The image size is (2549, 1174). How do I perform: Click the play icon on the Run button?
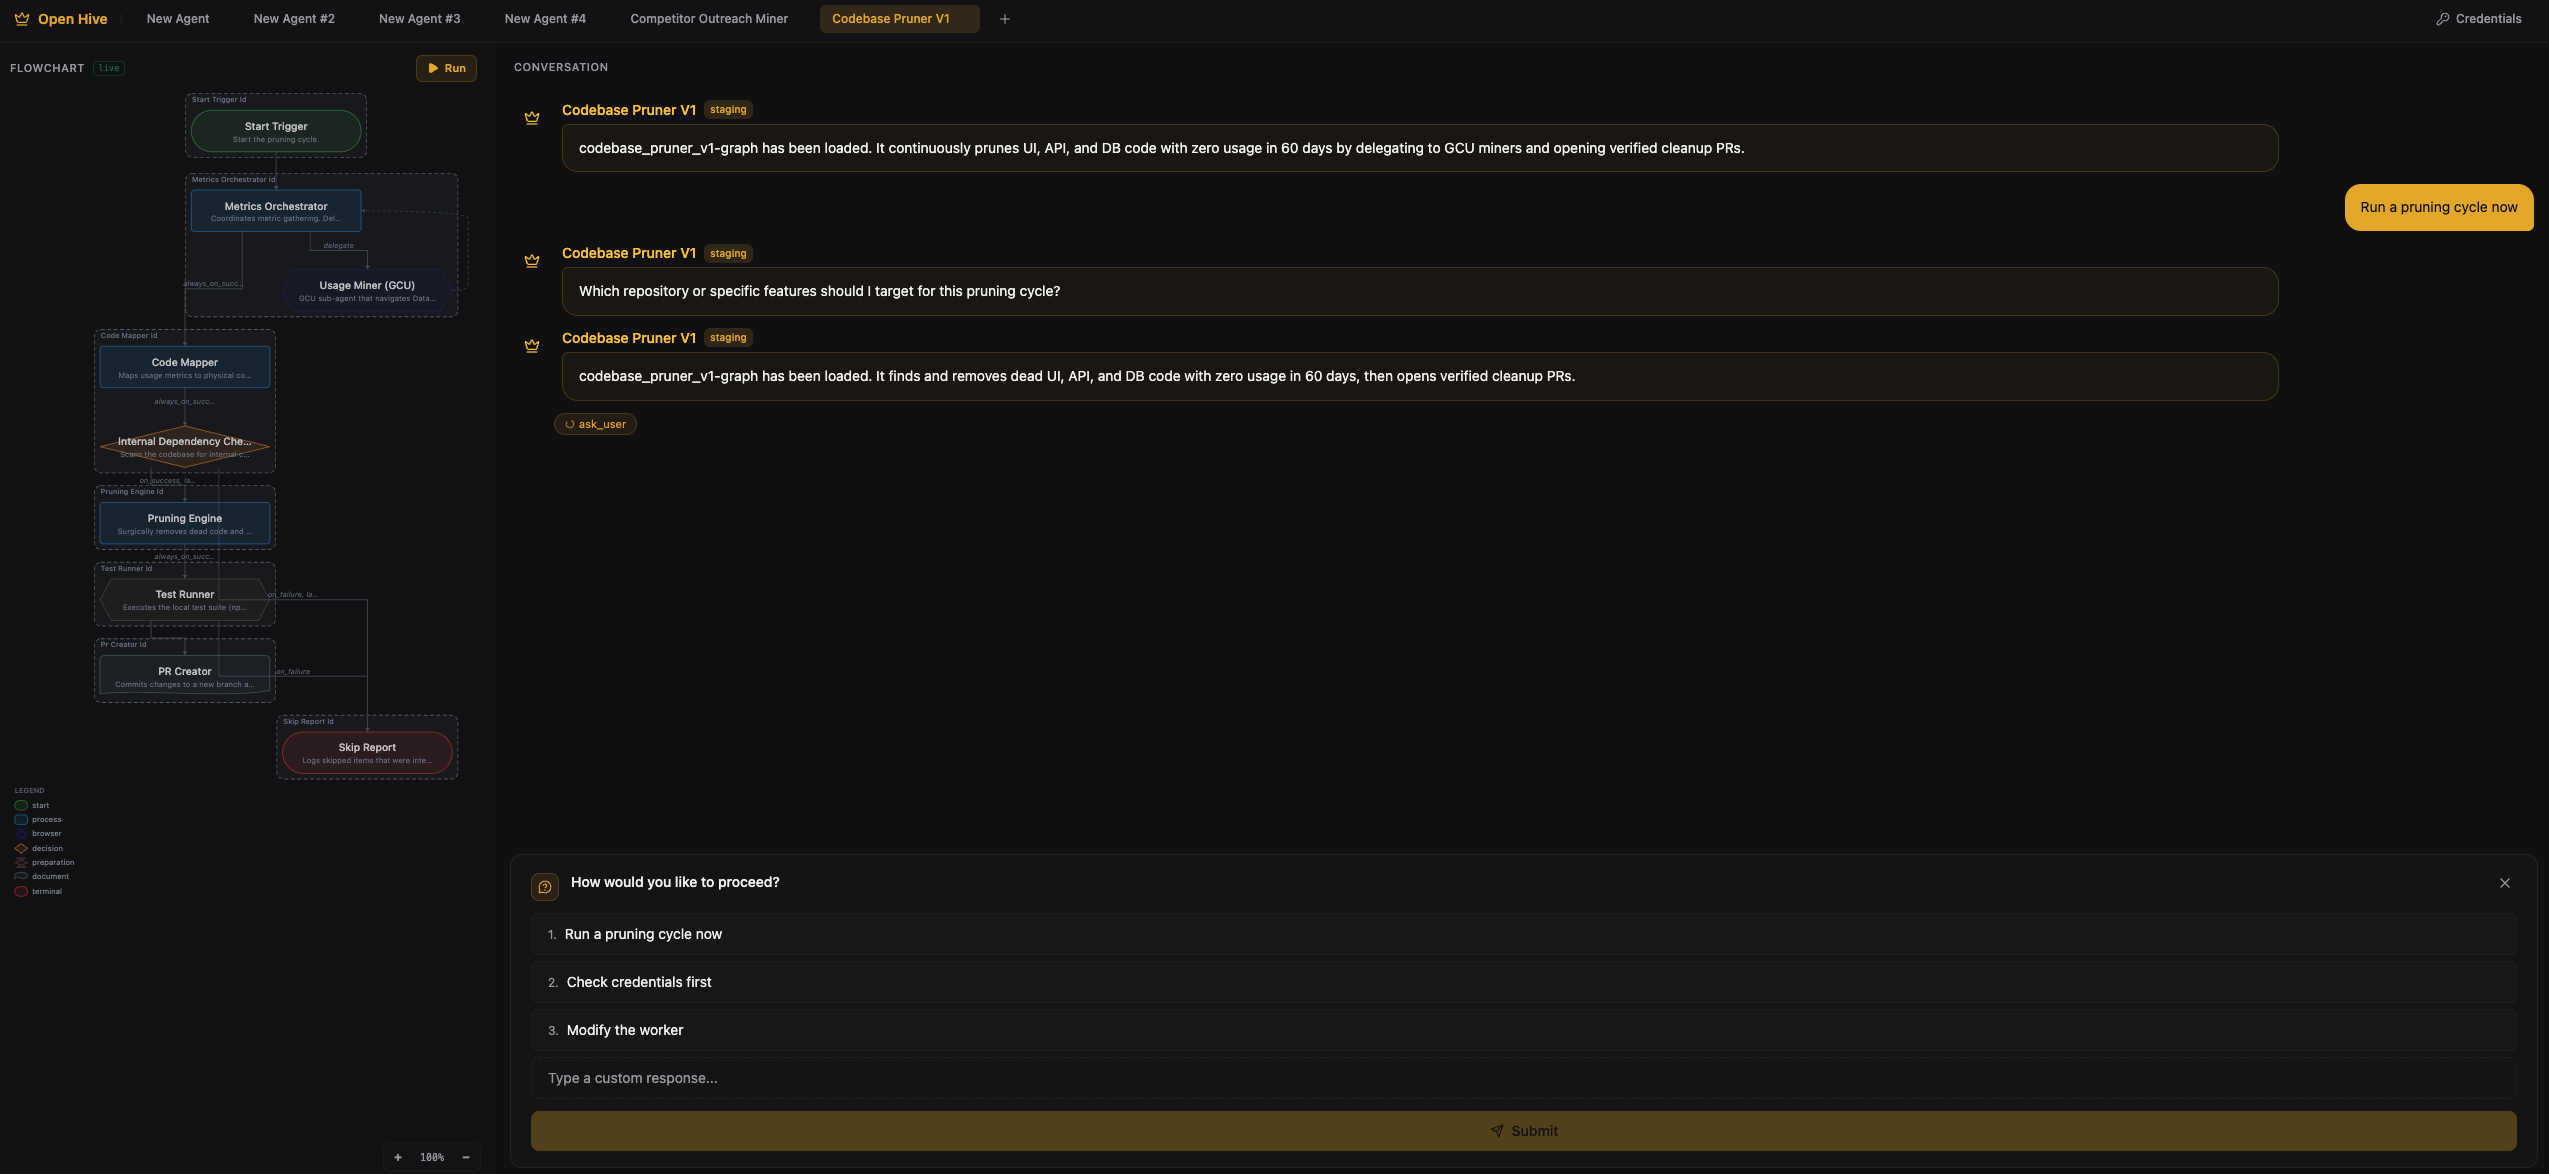pos(432,68)
